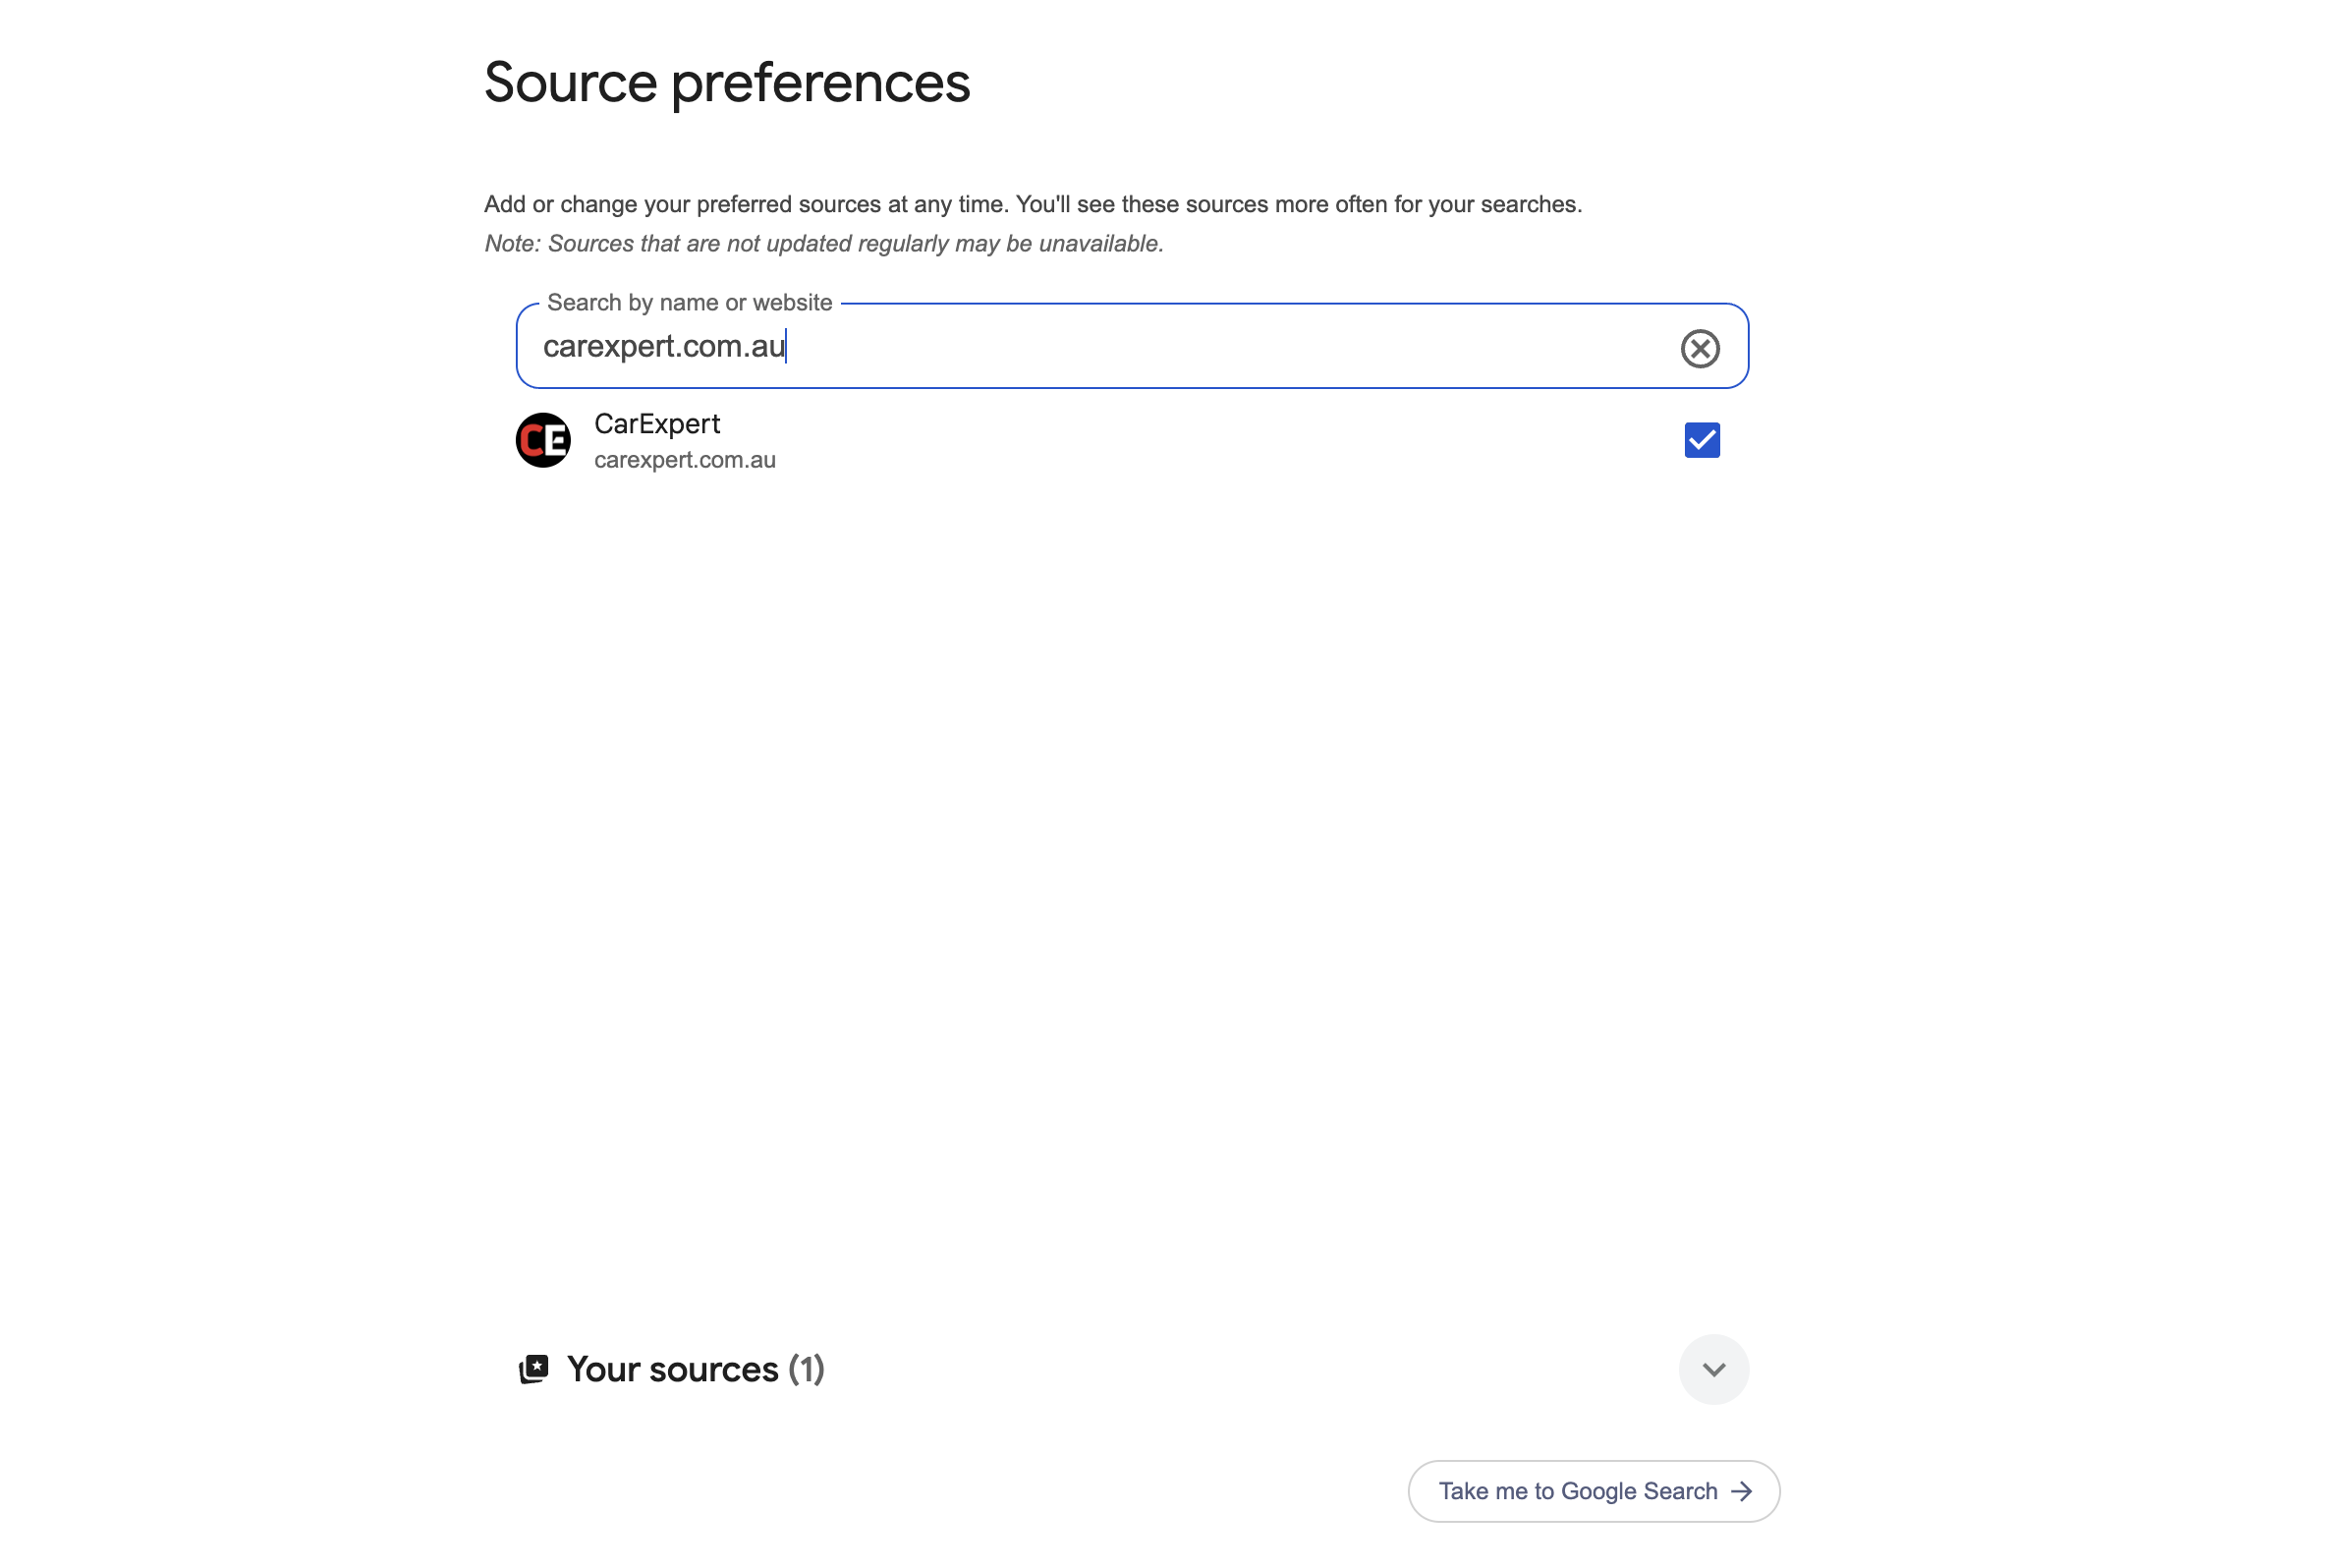Open the Your sources heading
This screenshot has height=1568, width=2351.
(672, 1369)
